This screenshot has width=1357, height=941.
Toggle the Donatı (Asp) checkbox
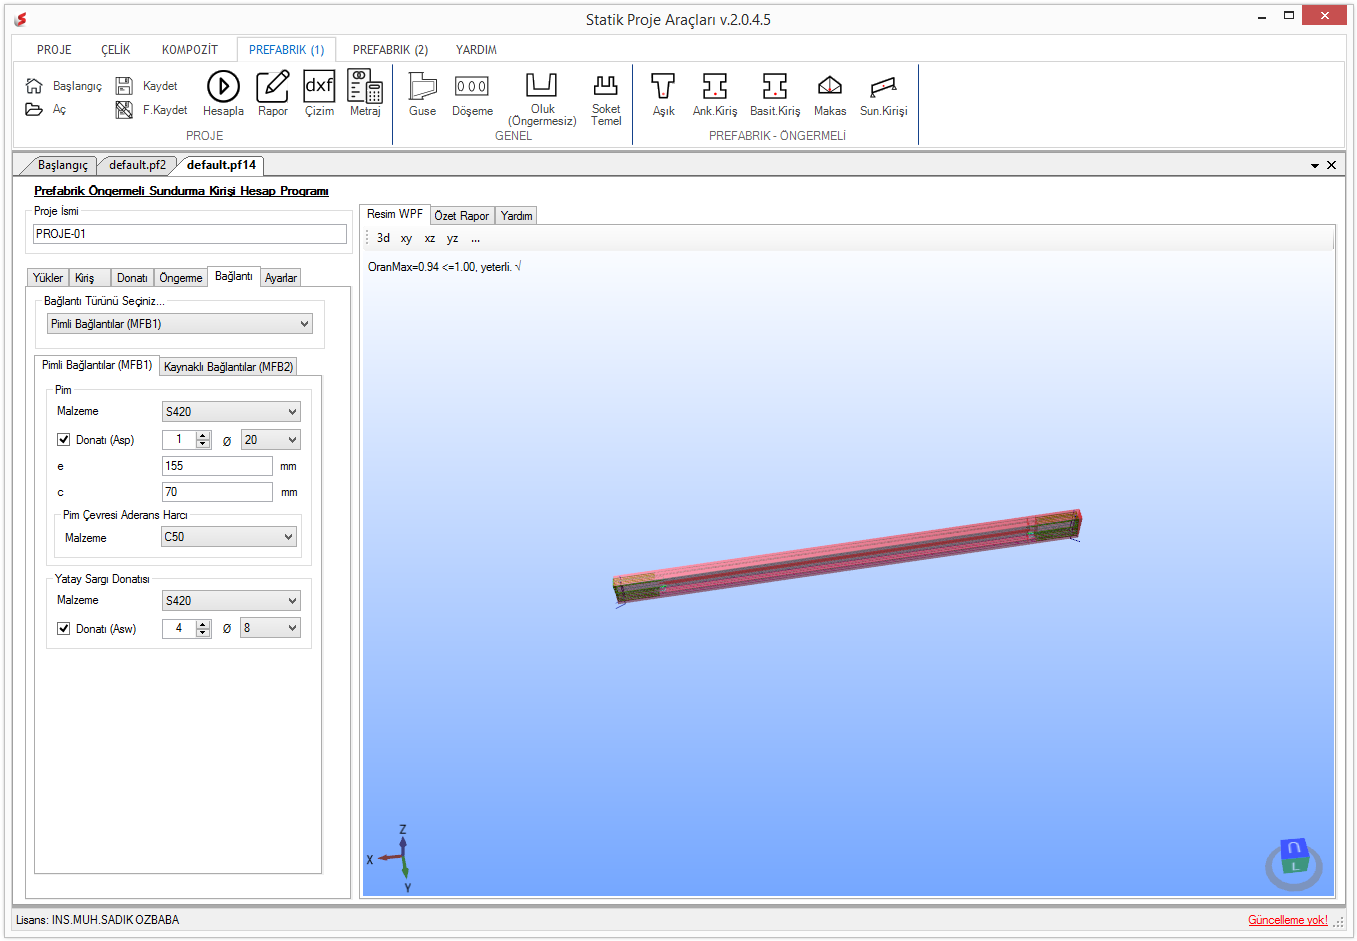64,440
